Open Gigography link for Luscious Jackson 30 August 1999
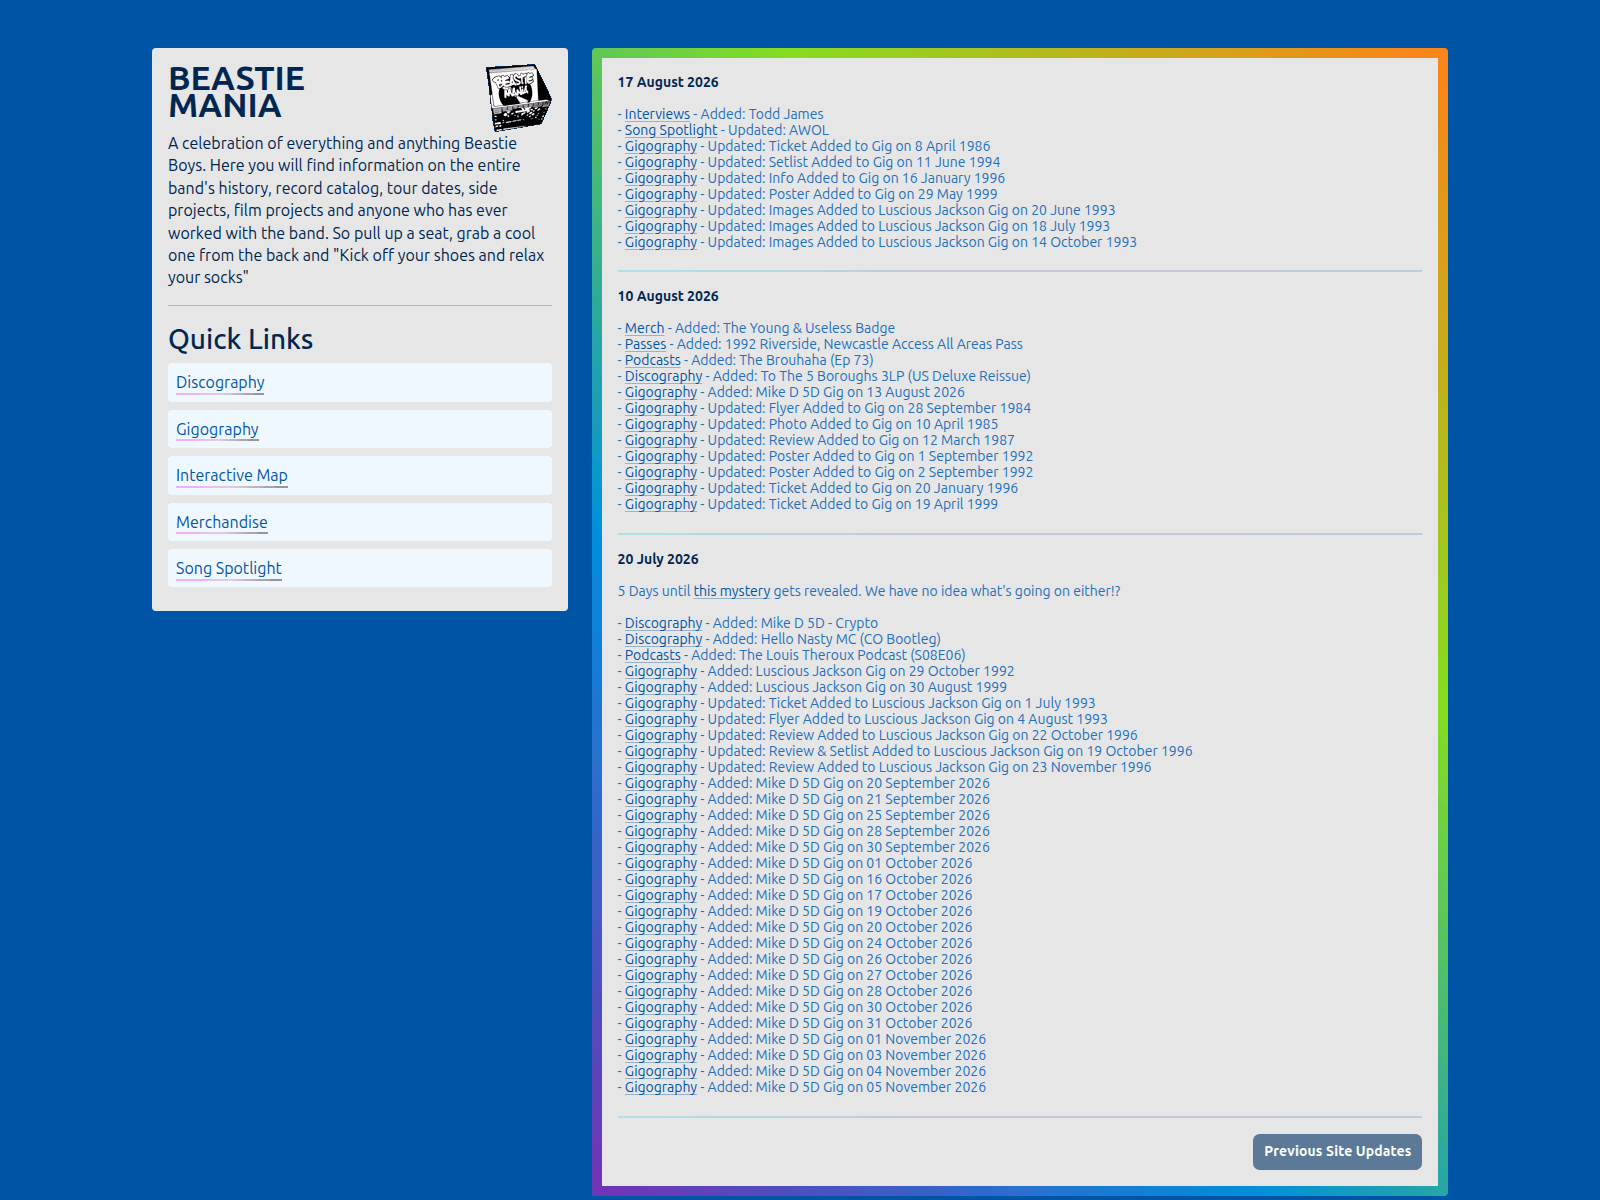Screen dimensions: 1600x1200 (x=661, y=687)
